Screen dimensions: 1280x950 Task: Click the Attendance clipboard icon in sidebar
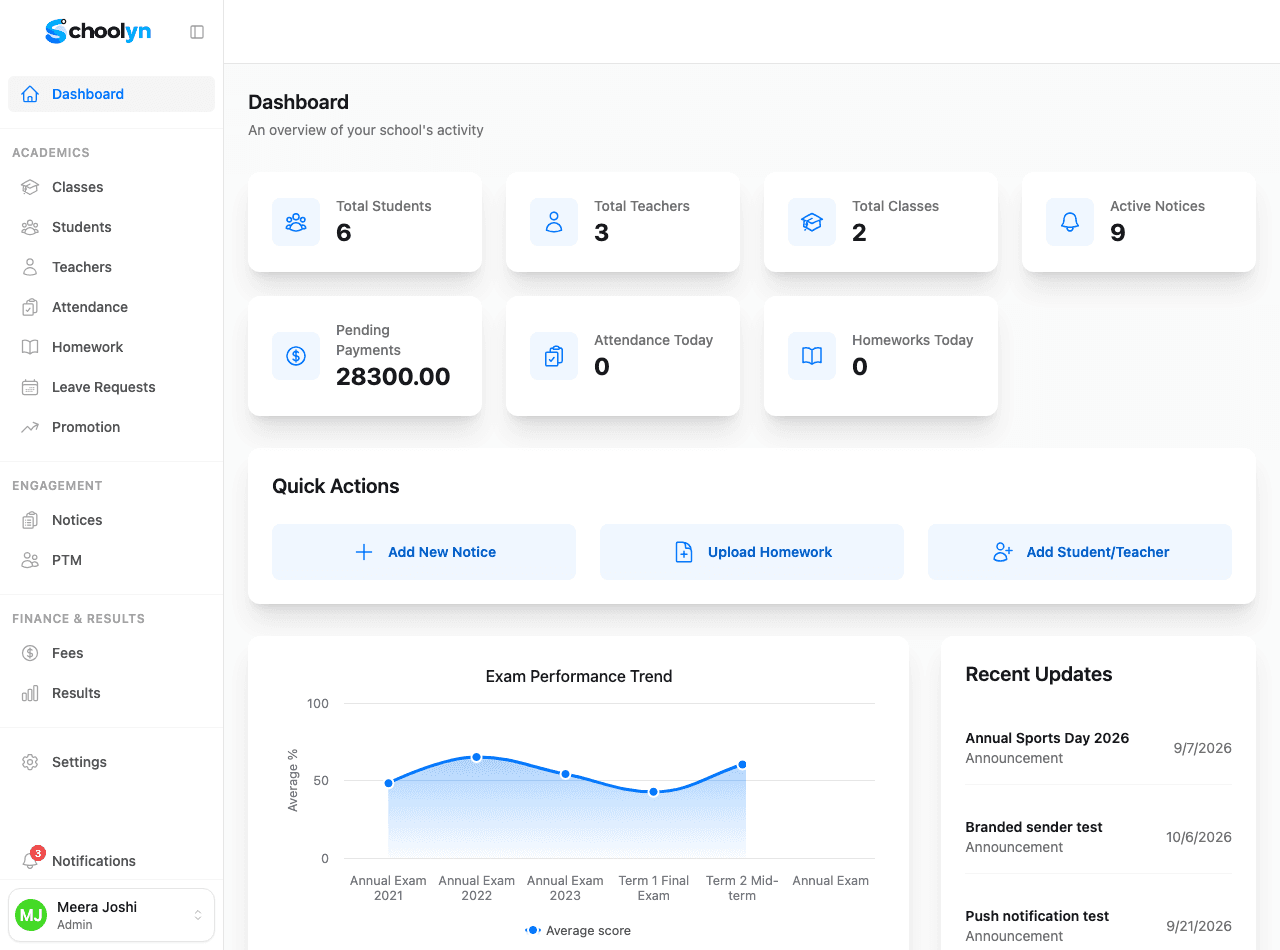(x=30, y=307)
